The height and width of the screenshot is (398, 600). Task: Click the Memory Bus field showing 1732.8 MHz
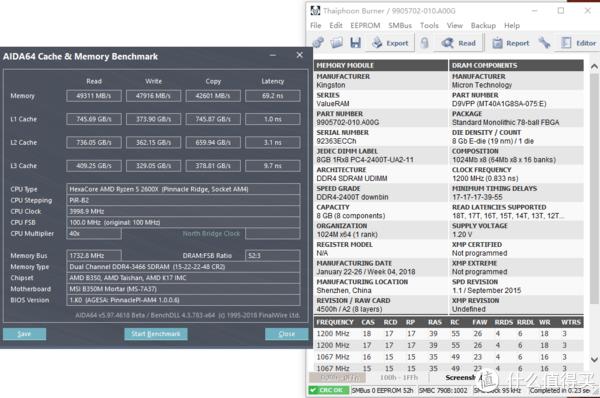tap(94, 256)
